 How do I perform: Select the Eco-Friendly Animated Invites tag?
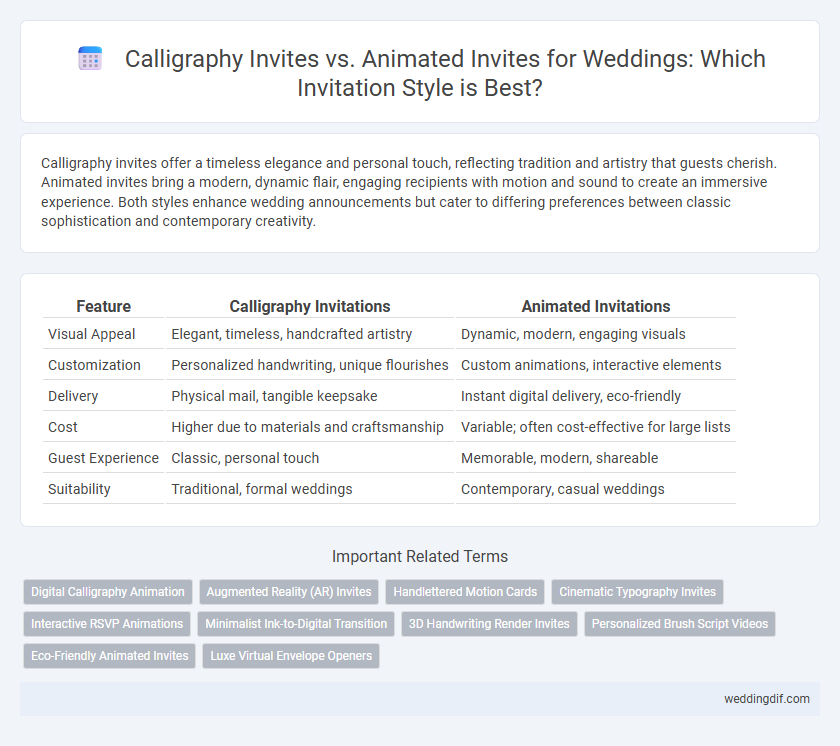click(x=109, y=656)
